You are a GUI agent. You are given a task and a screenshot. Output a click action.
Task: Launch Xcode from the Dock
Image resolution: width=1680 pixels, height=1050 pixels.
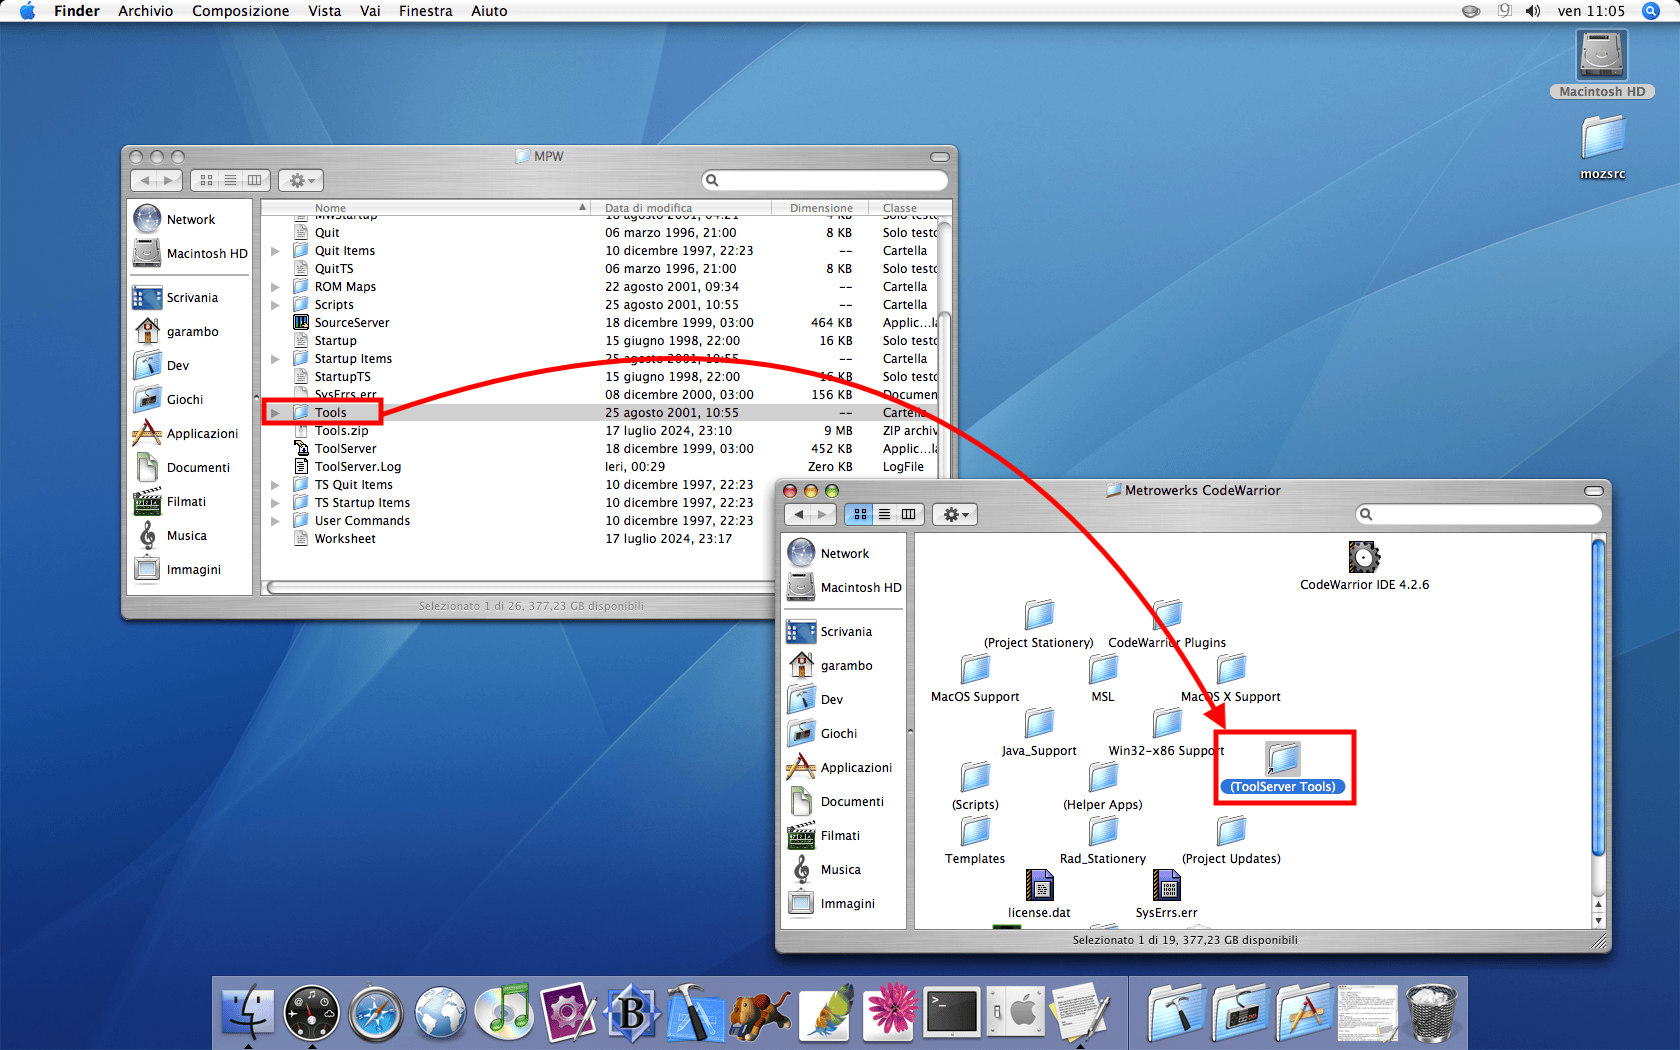coord(695,1012)
